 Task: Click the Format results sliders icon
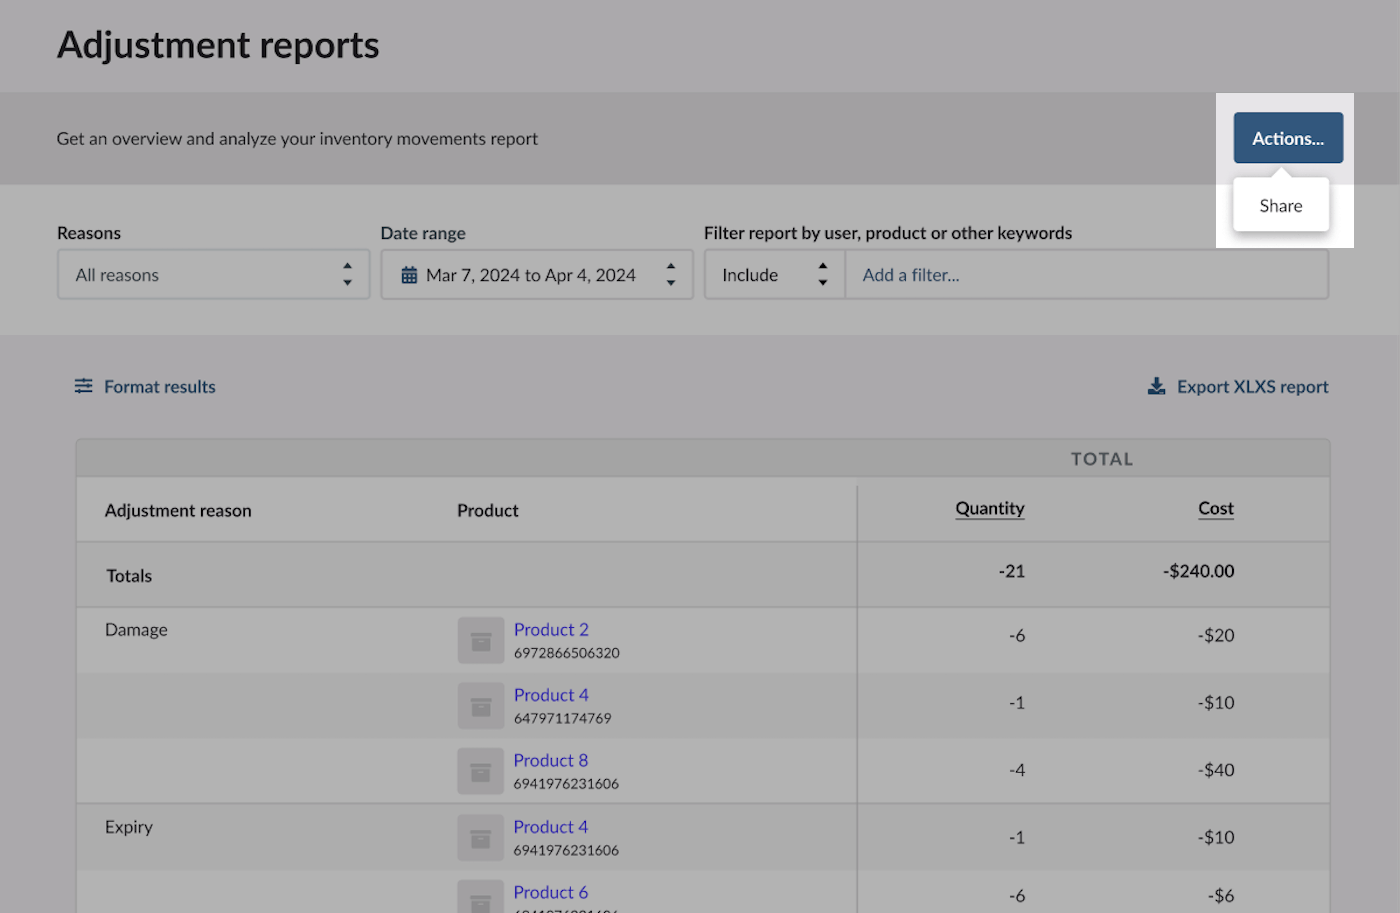click(x=83, y=386)
